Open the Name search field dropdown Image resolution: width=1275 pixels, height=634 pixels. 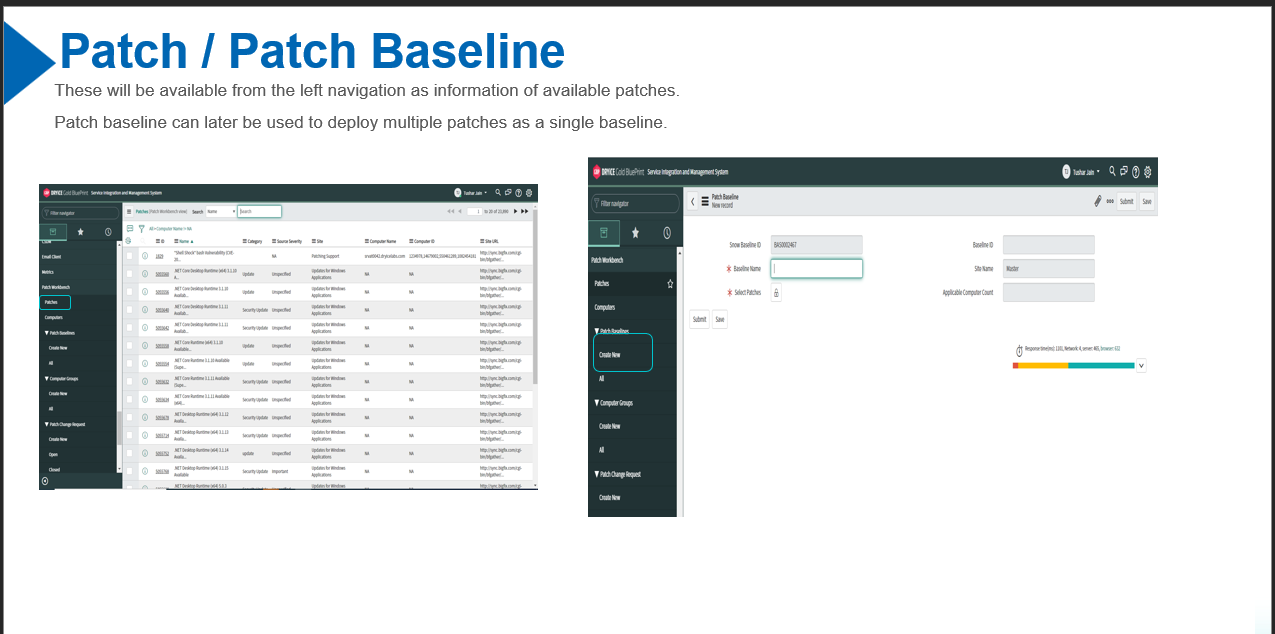coord(220,212)
